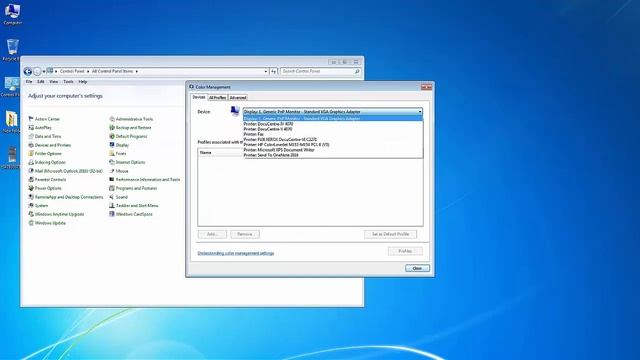Click the Add... button

coord(212,234)
